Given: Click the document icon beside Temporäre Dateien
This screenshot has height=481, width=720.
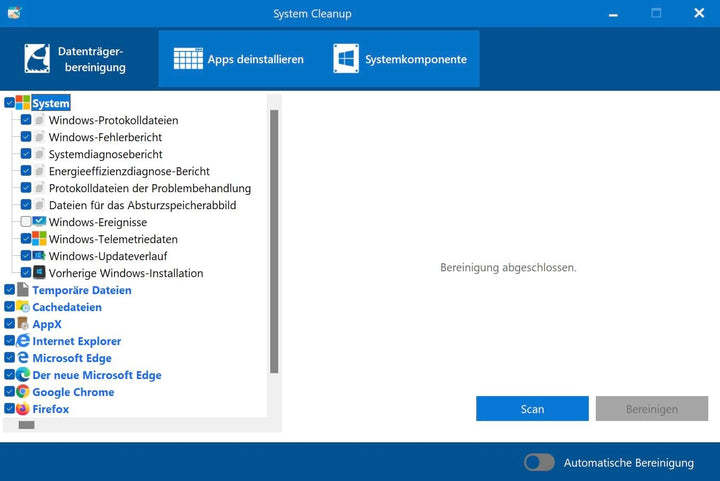Looking at the screenshot, I should [23, 289].
